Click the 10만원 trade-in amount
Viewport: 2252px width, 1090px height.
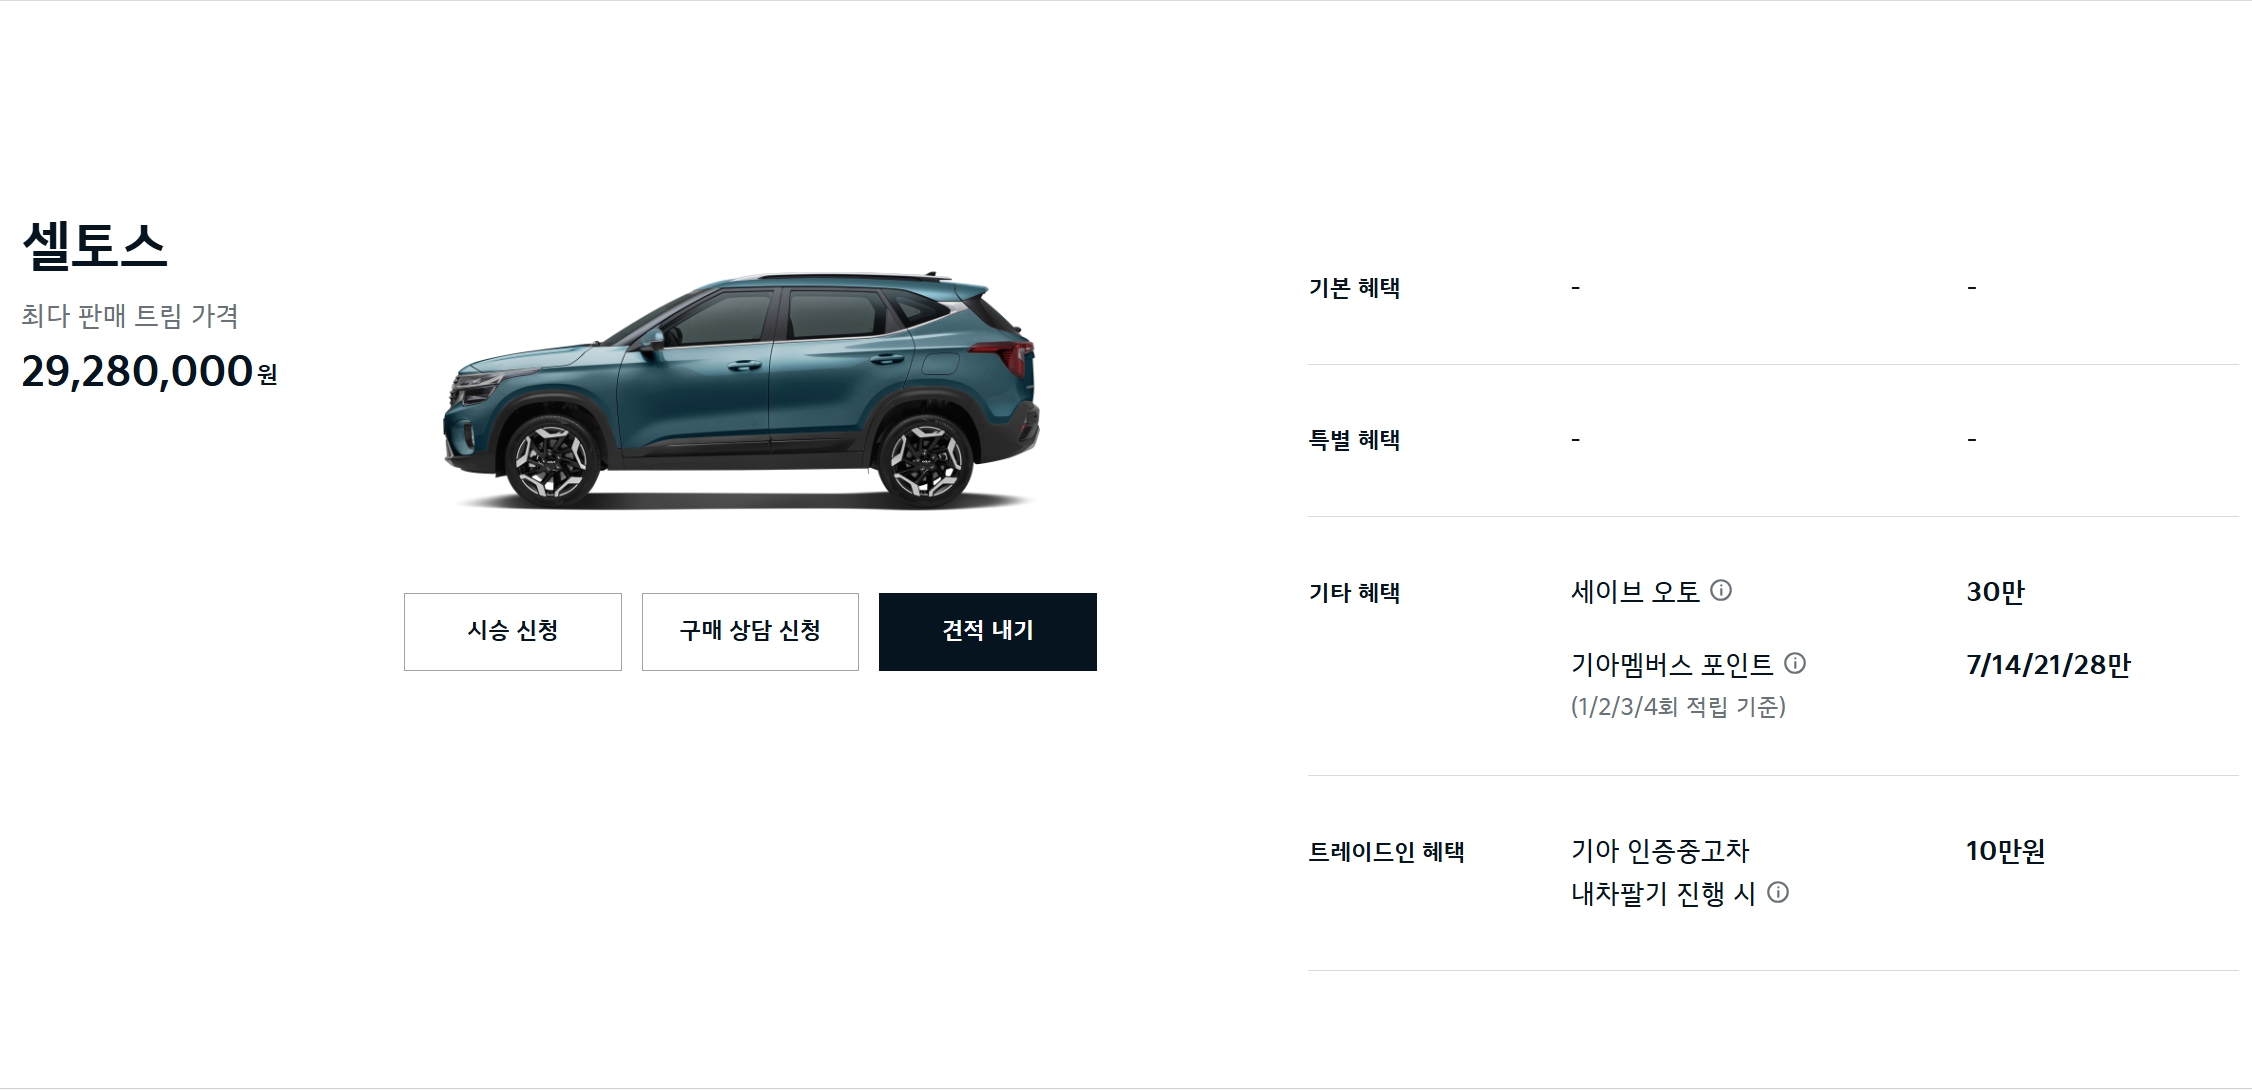[2005, 851]
